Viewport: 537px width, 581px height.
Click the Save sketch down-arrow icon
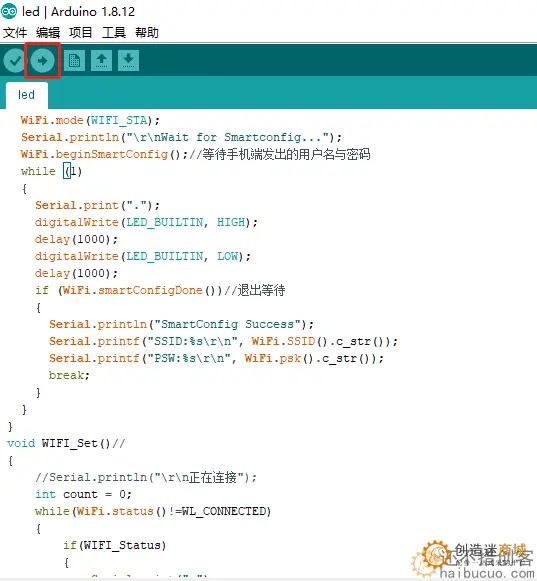[x=129, y=60]
